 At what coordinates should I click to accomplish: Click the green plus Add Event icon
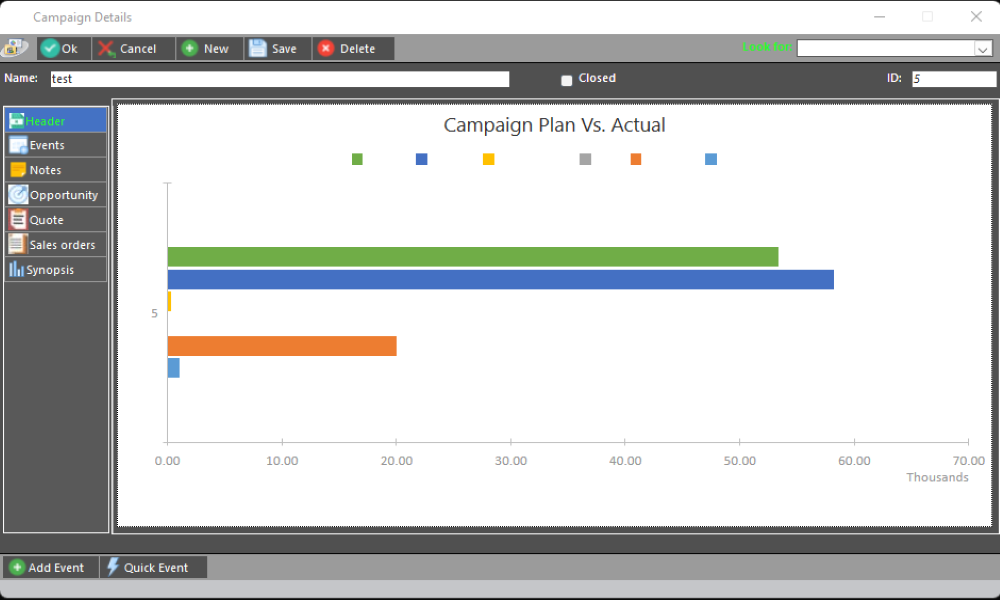coord(17,567)
